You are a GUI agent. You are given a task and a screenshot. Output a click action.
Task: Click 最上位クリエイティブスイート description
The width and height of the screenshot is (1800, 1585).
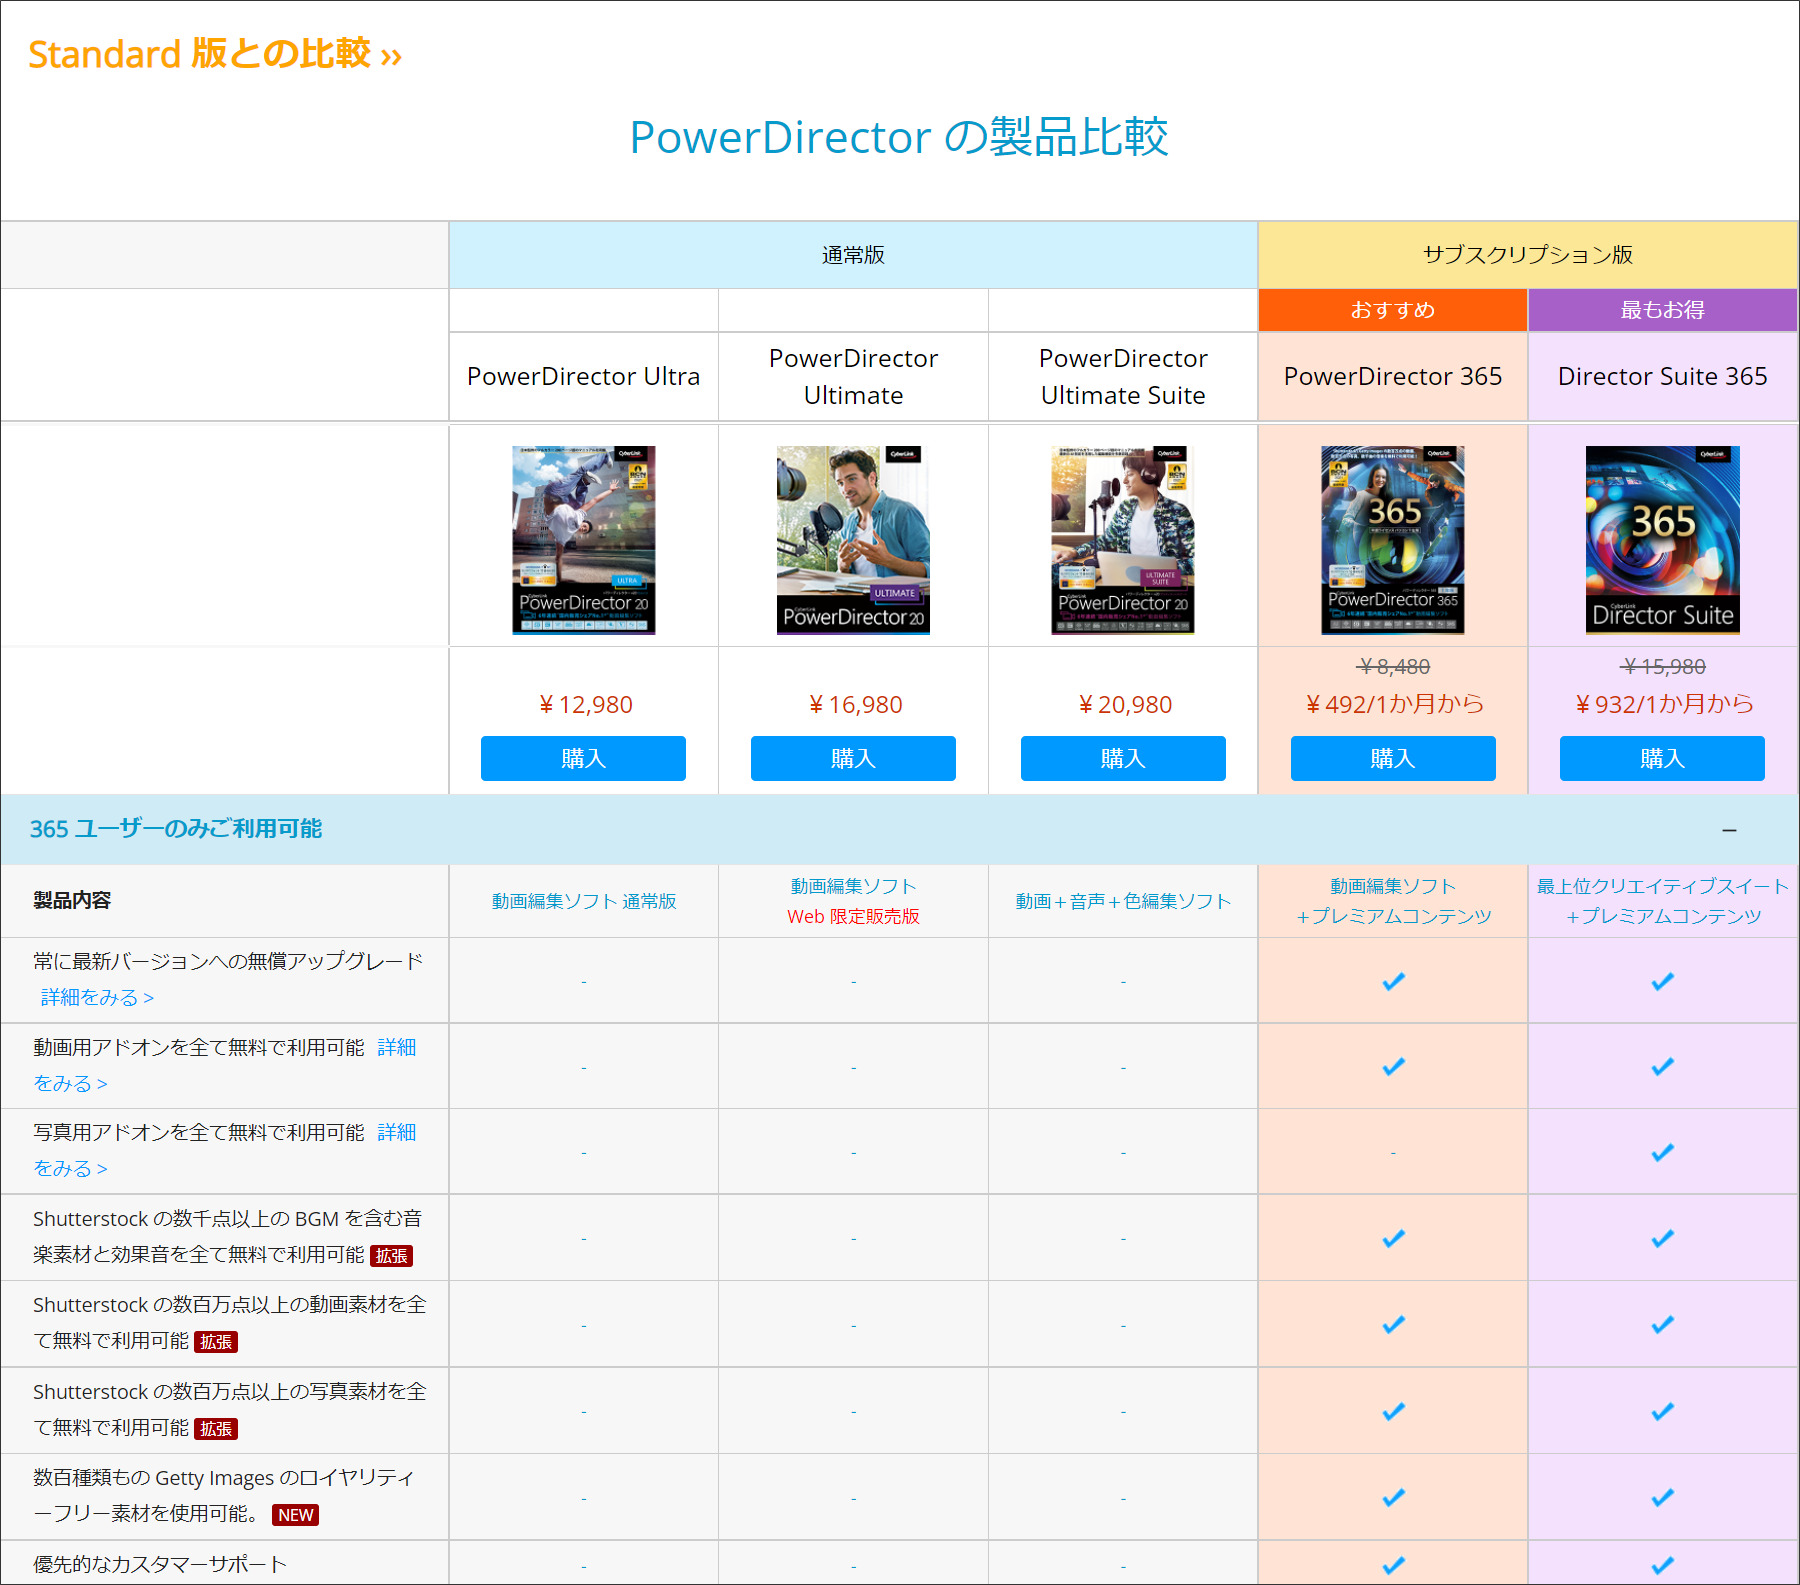pyautogui.click(x=1662, y=886)
